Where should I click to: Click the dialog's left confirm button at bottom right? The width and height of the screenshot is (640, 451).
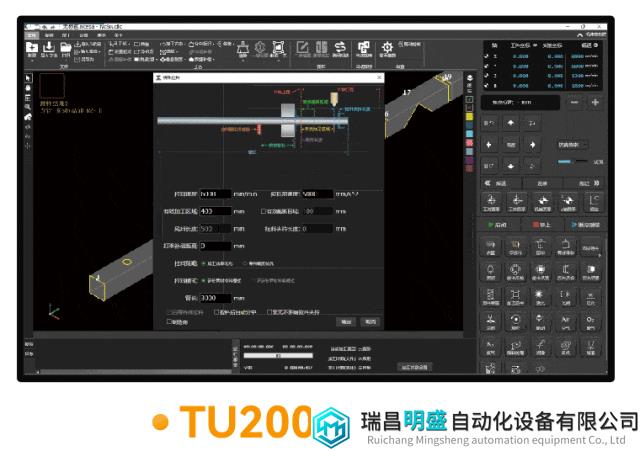(346, 322)
